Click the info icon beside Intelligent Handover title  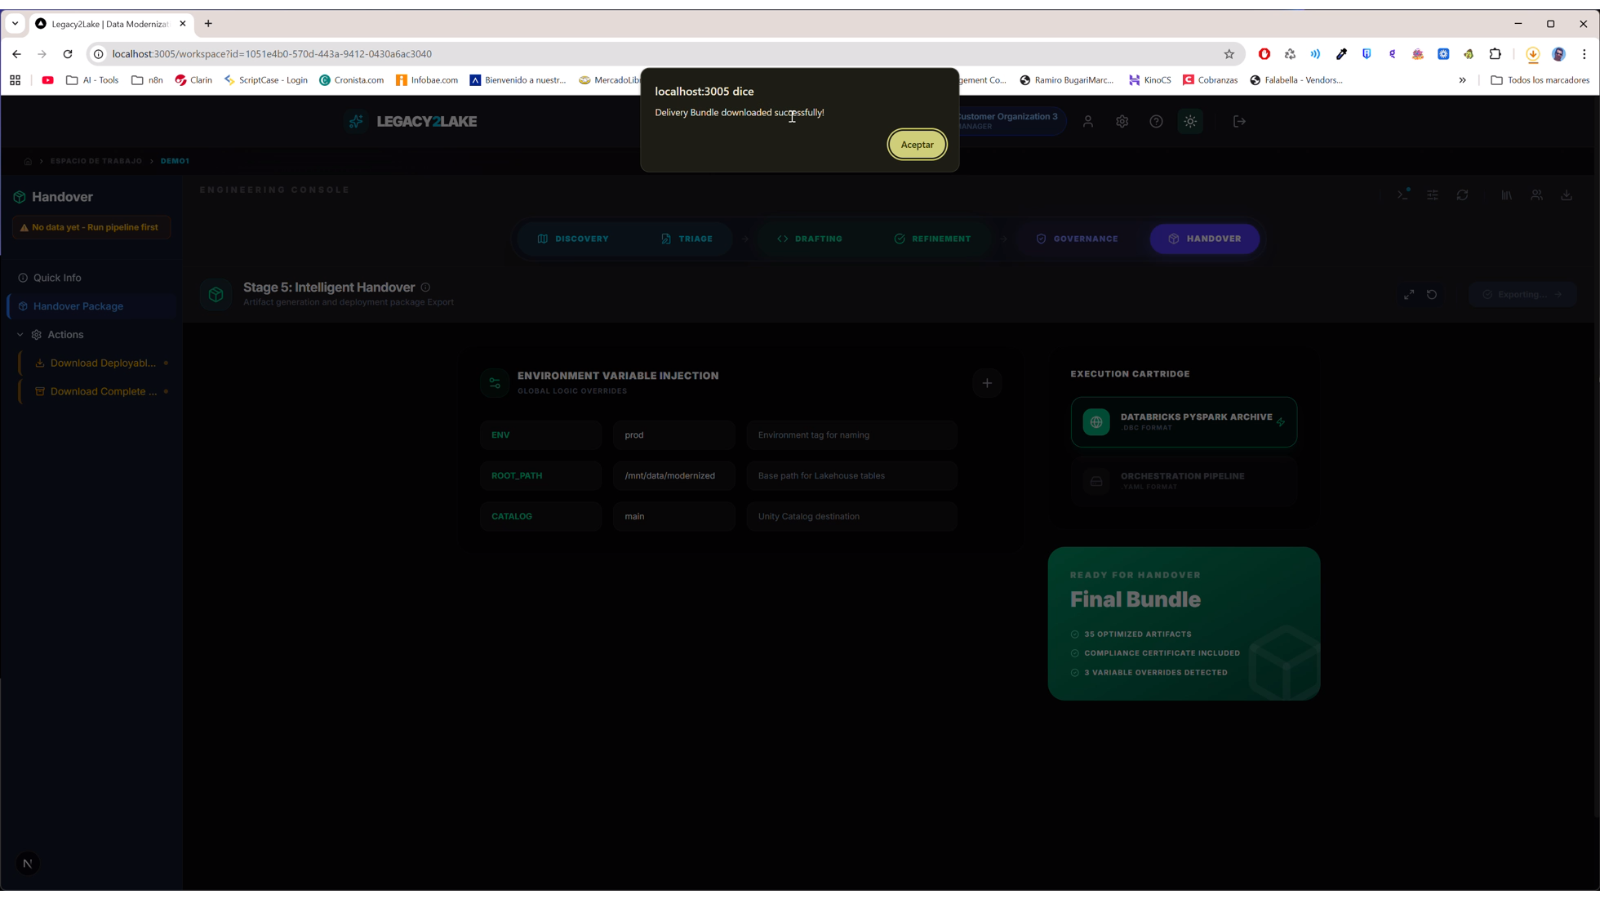point(426,287)
